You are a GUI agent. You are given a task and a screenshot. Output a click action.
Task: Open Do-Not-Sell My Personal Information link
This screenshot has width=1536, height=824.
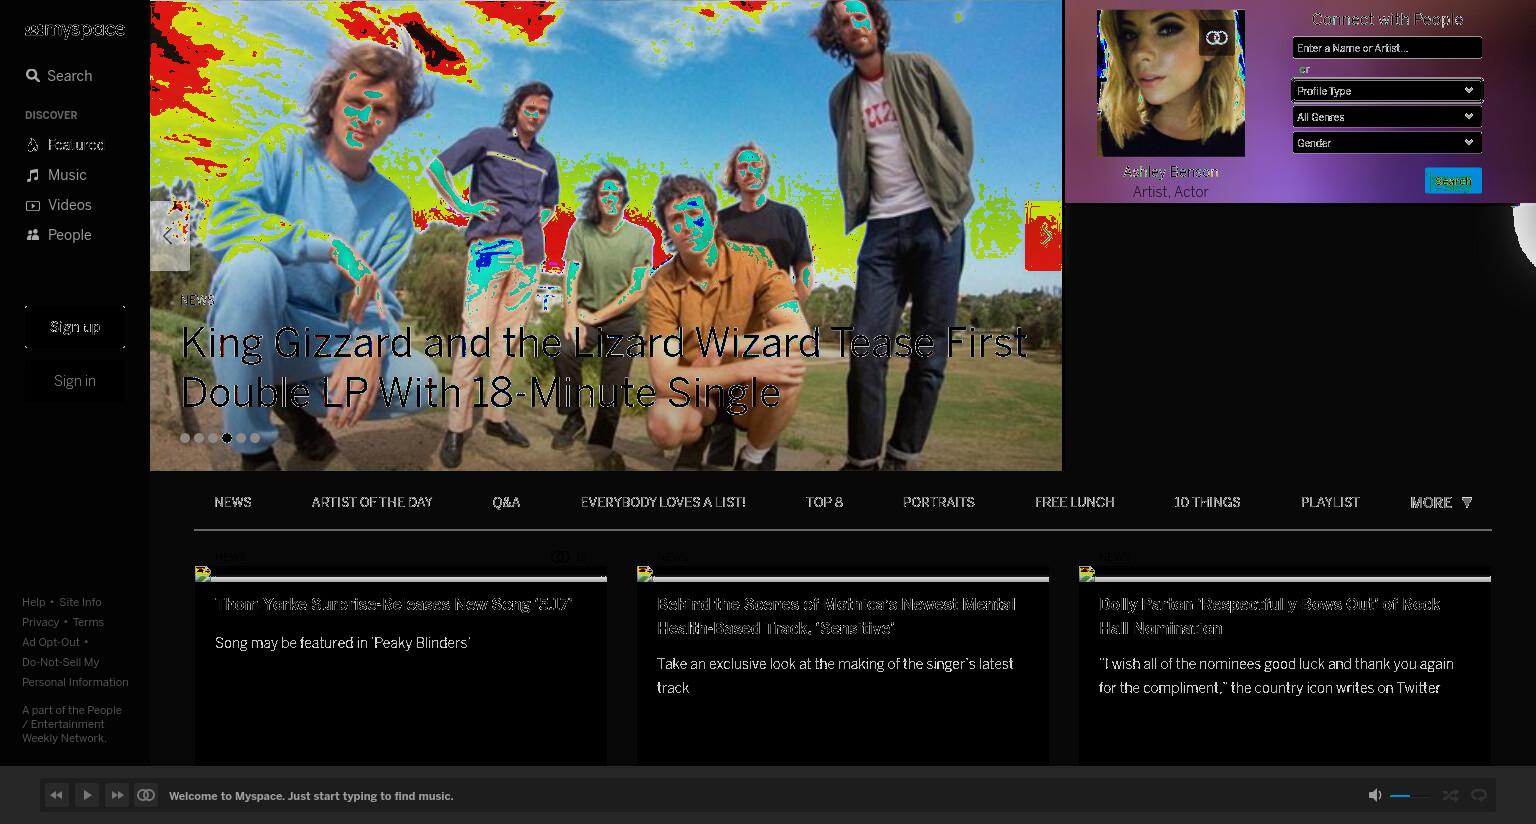pos(75,672)
